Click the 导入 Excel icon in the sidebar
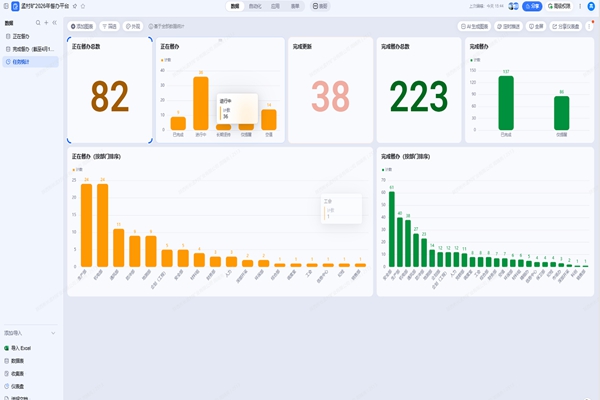This screenshot has height=400, width=600. (x=6, y=347)
